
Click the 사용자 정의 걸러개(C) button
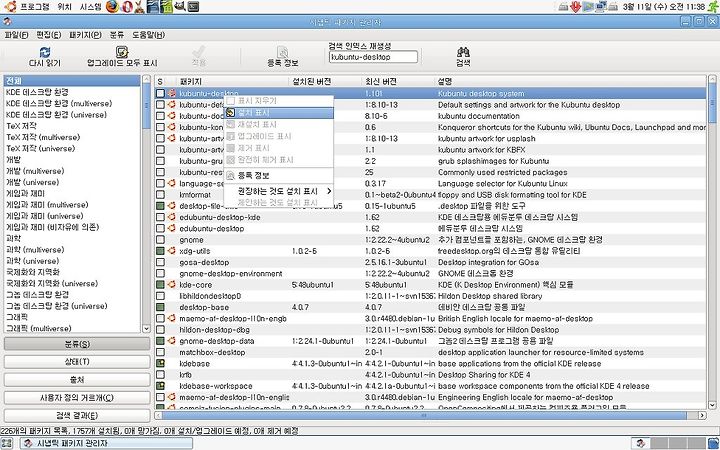coord(77,398)
